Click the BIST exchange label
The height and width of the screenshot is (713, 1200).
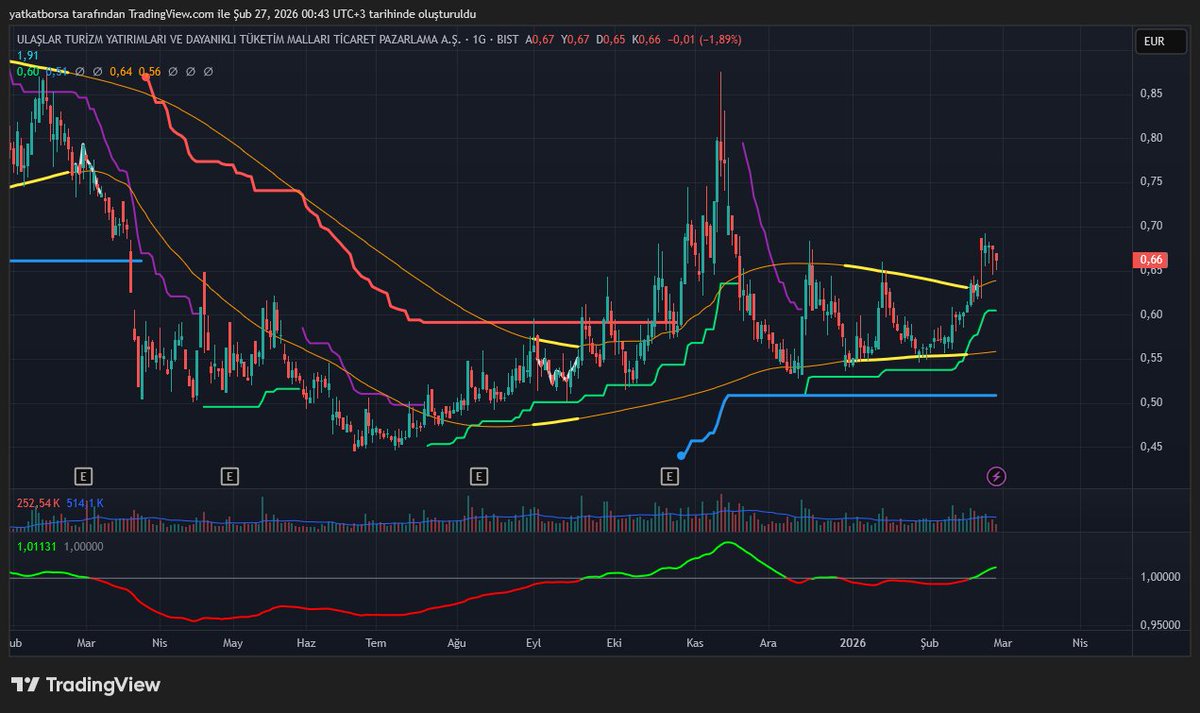point(509,40)
